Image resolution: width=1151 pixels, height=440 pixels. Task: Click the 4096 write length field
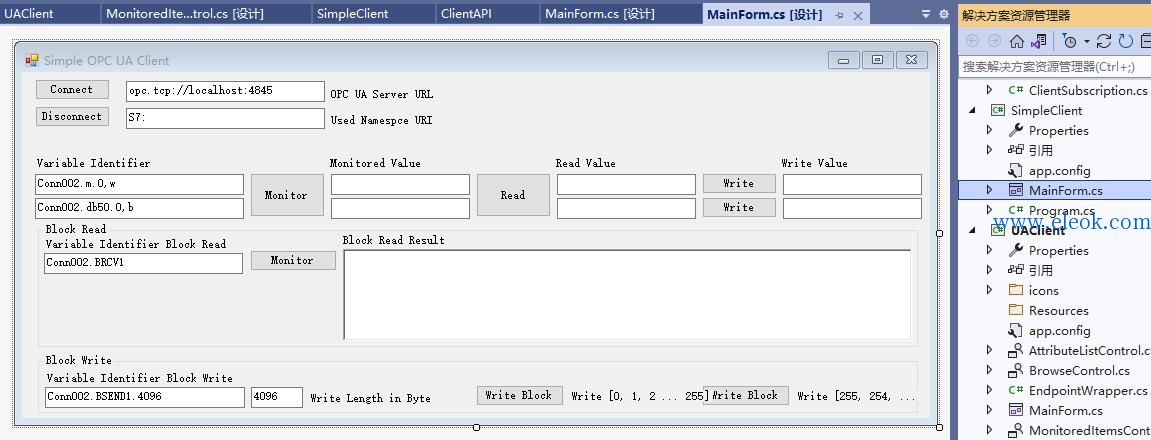coord(277,397)
